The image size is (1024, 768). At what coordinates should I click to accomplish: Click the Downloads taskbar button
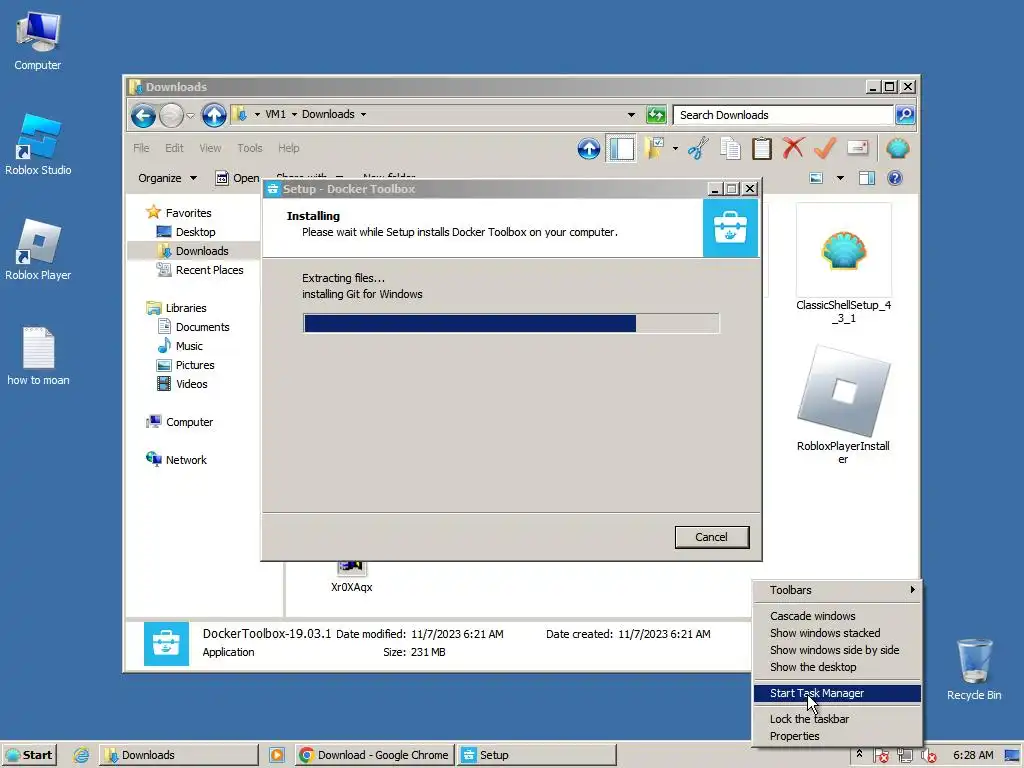pos(178,755)
